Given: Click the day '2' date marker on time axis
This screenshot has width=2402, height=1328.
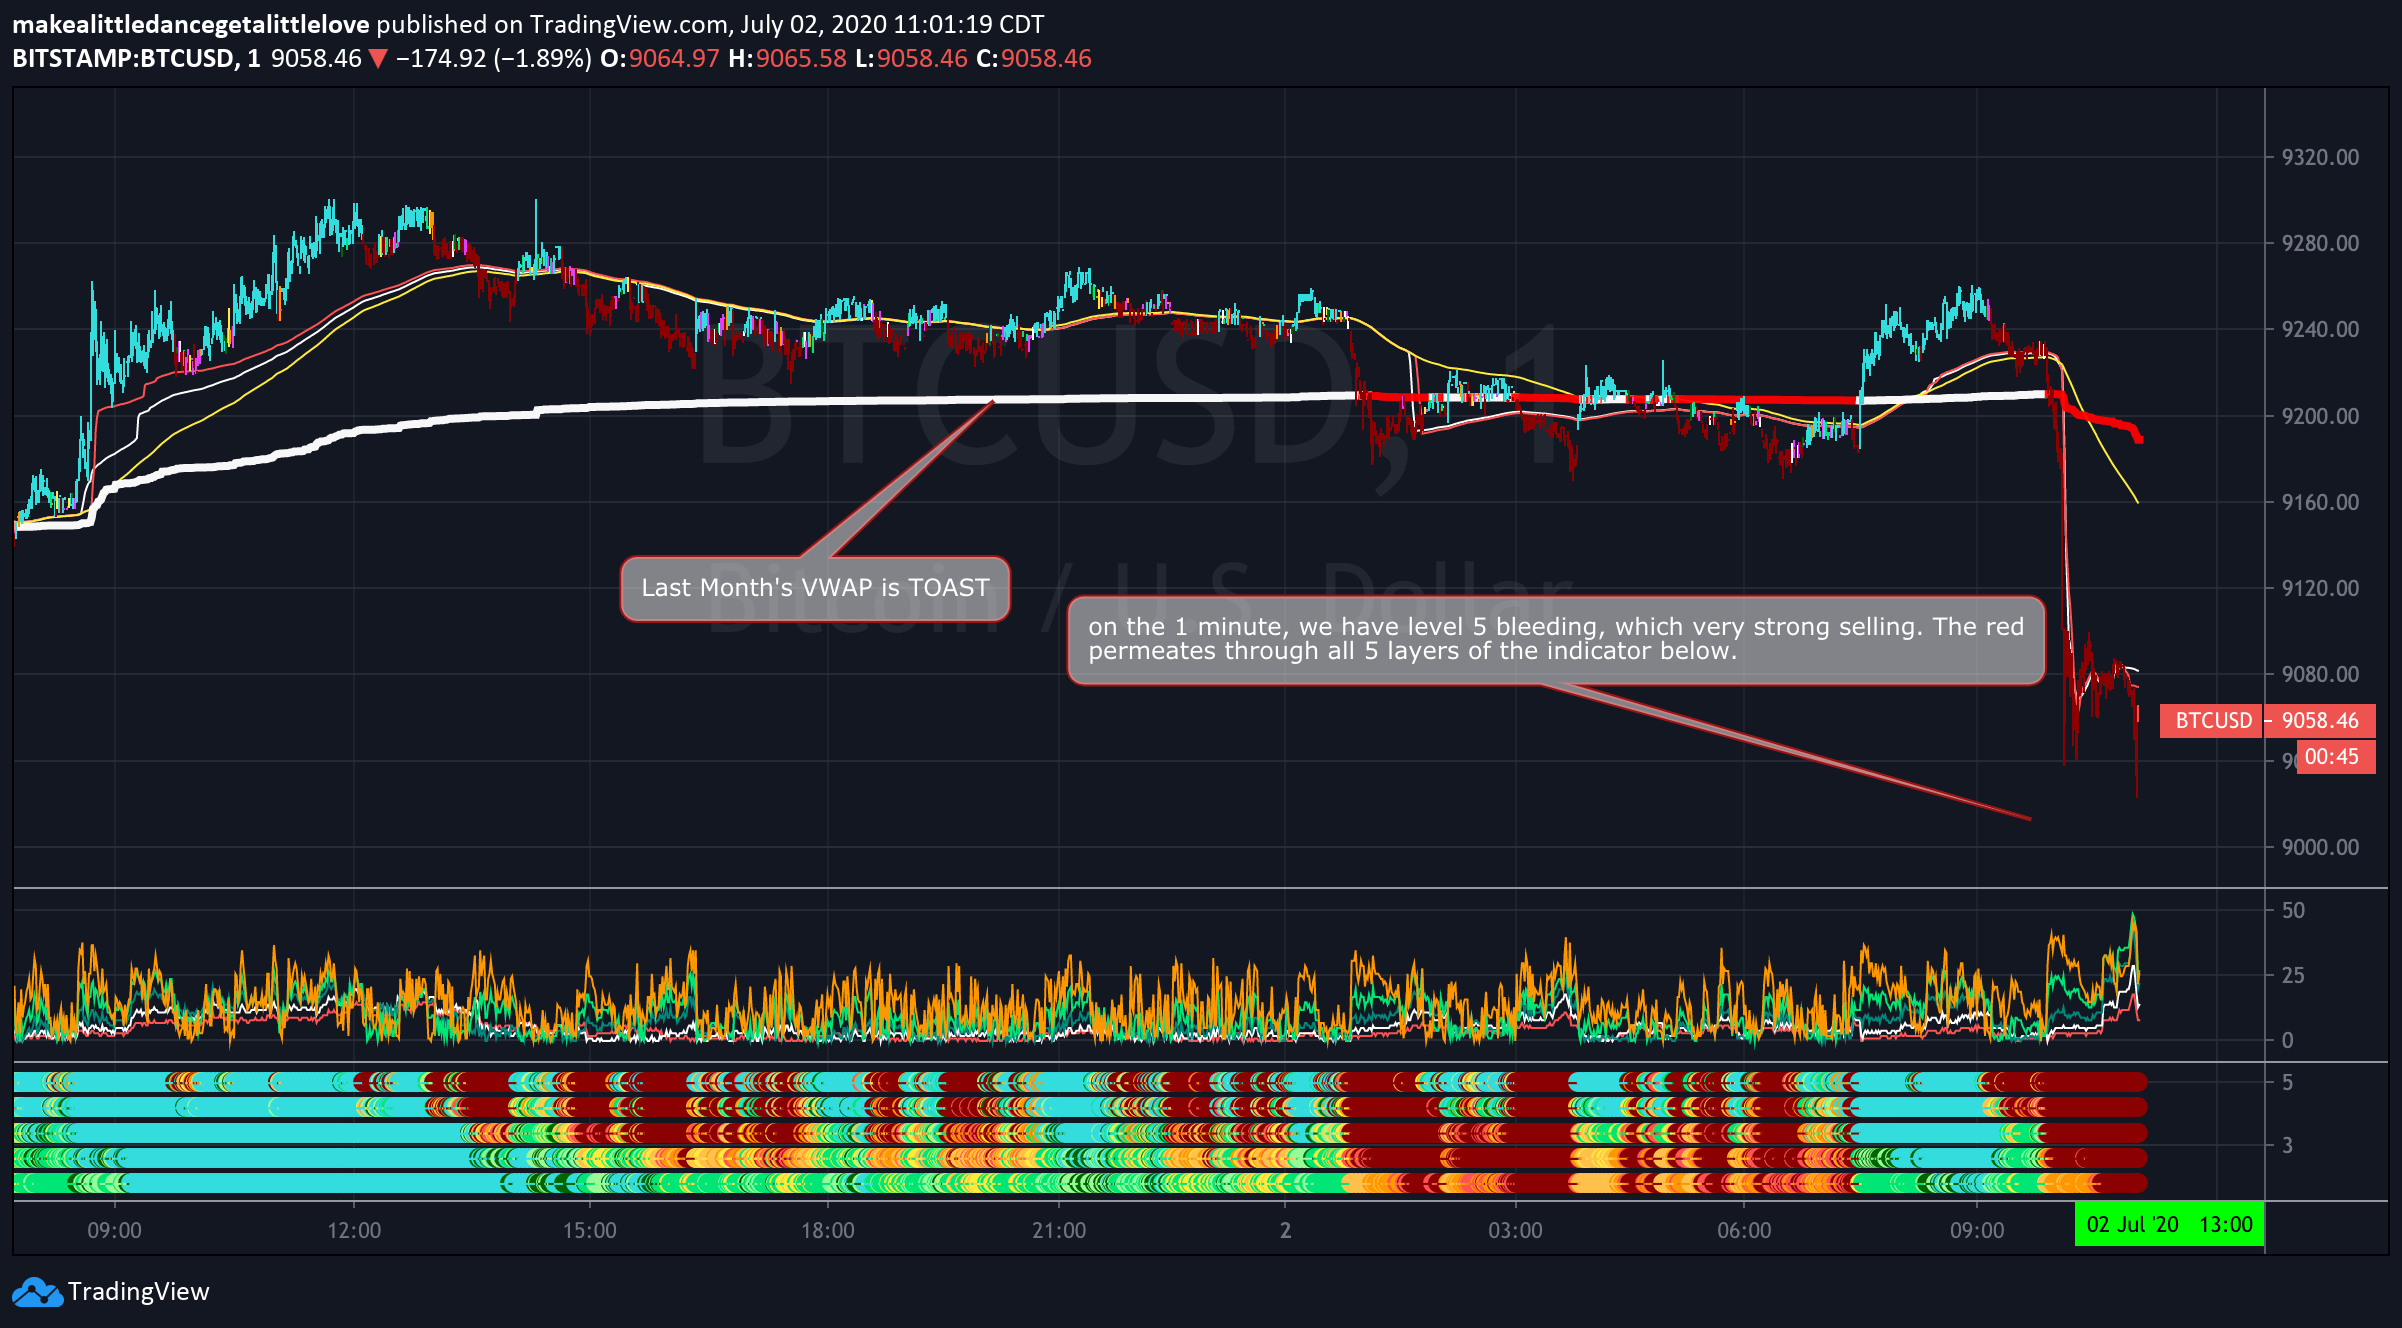Looking at the screenshot, I should [1286, 1230].
